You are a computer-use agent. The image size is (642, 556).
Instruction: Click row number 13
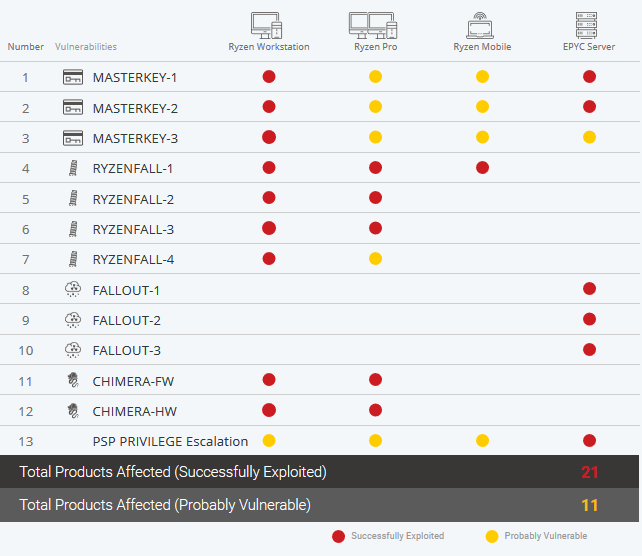[25, 442]
